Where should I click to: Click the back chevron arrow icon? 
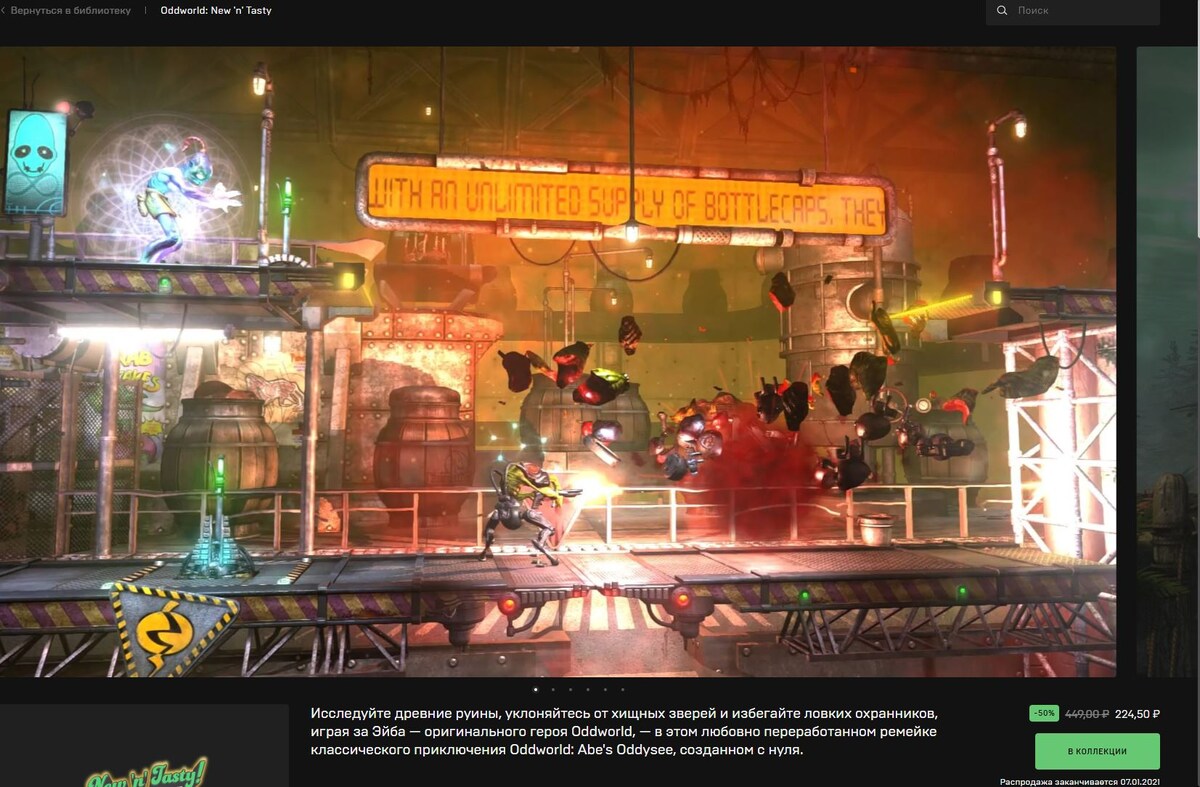pyautogui.click(x=3, y=11)
